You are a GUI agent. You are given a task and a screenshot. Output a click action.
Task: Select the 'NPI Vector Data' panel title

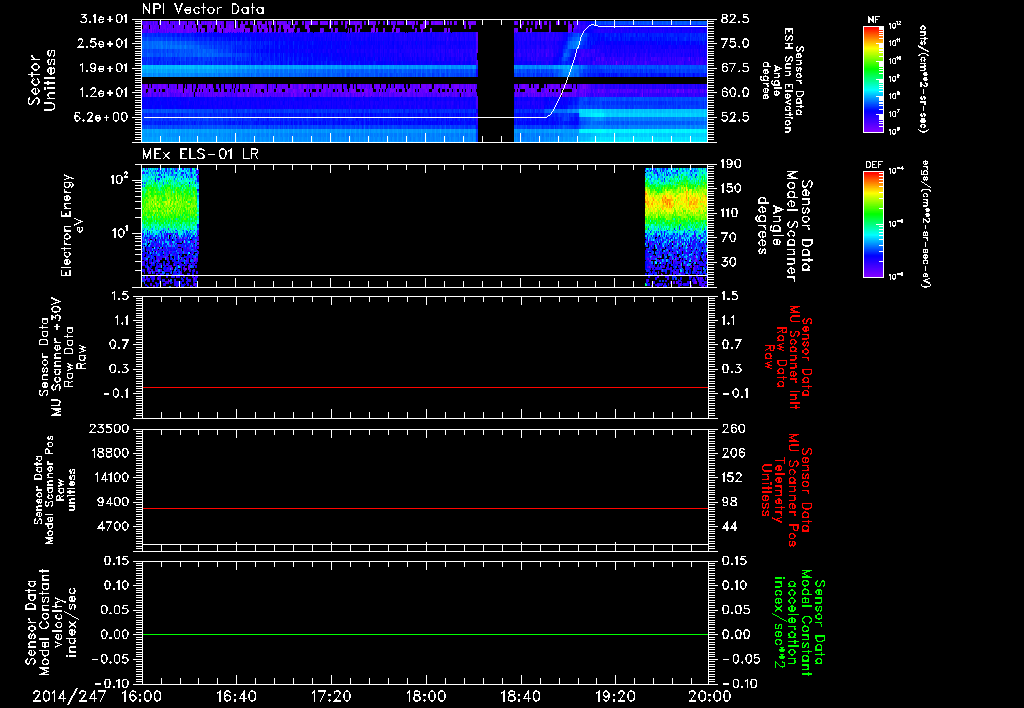click(203, 9)
